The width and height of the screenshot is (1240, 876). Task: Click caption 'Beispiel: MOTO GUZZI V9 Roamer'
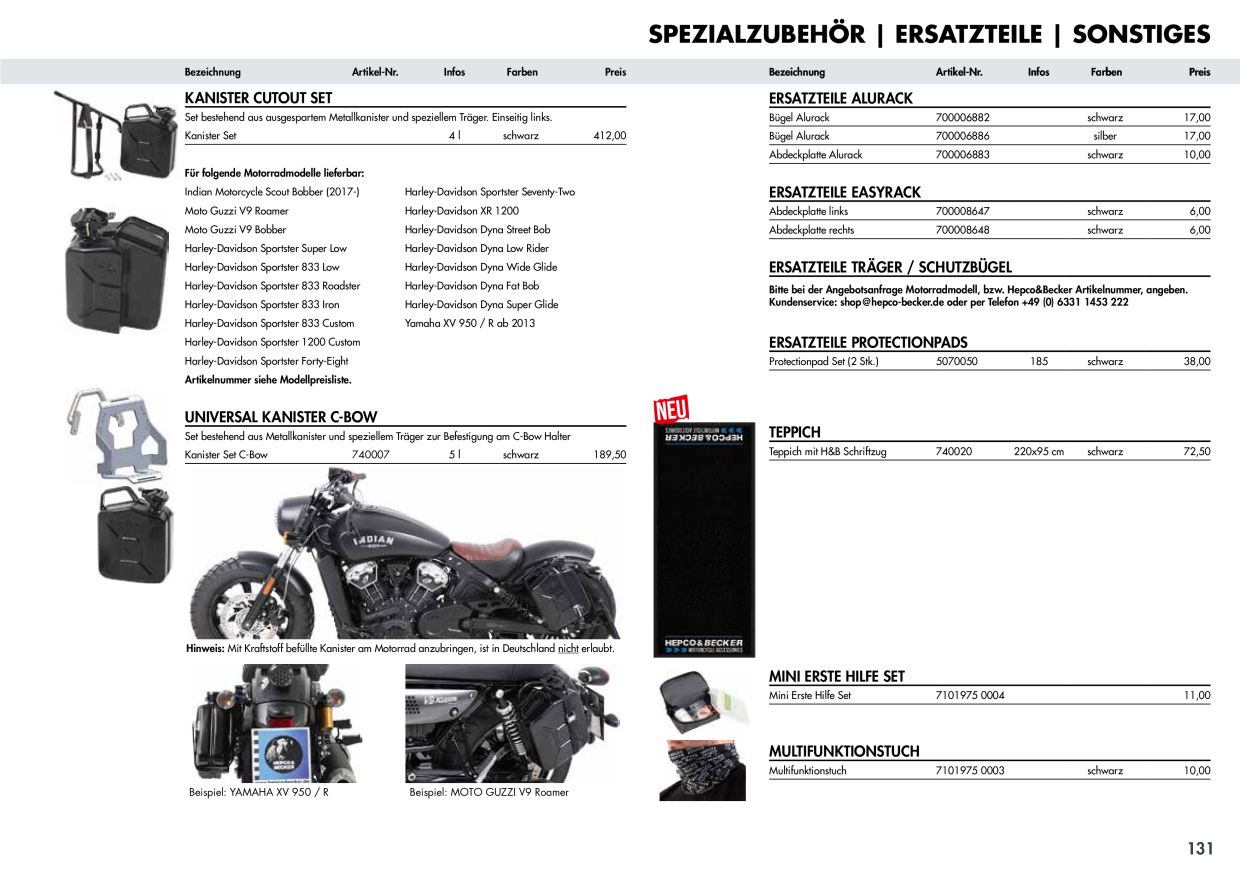pyautogui.click(x=489, y=793)
